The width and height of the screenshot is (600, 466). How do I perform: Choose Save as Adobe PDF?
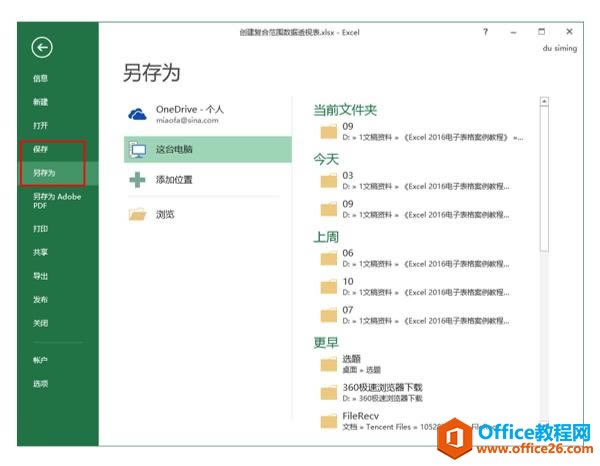pos(57,201)
